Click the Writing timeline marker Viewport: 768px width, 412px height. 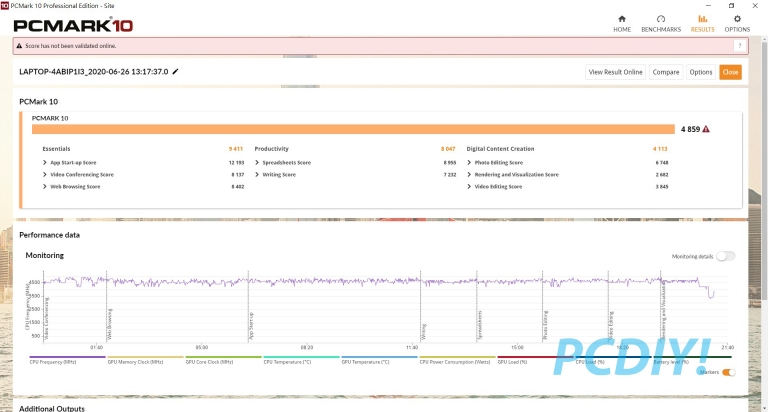[x=424, y=332]
